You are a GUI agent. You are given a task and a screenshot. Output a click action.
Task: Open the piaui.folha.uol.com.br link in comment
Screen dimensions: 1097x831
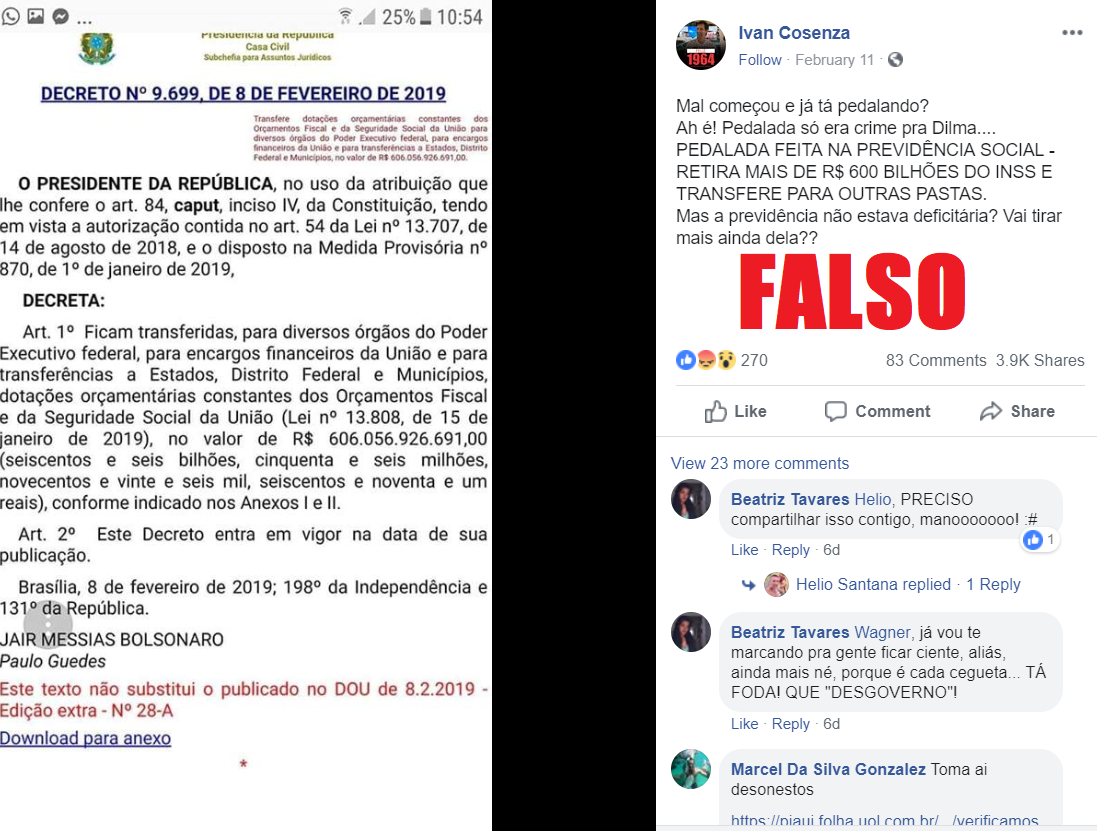click(x=884, y=821)
